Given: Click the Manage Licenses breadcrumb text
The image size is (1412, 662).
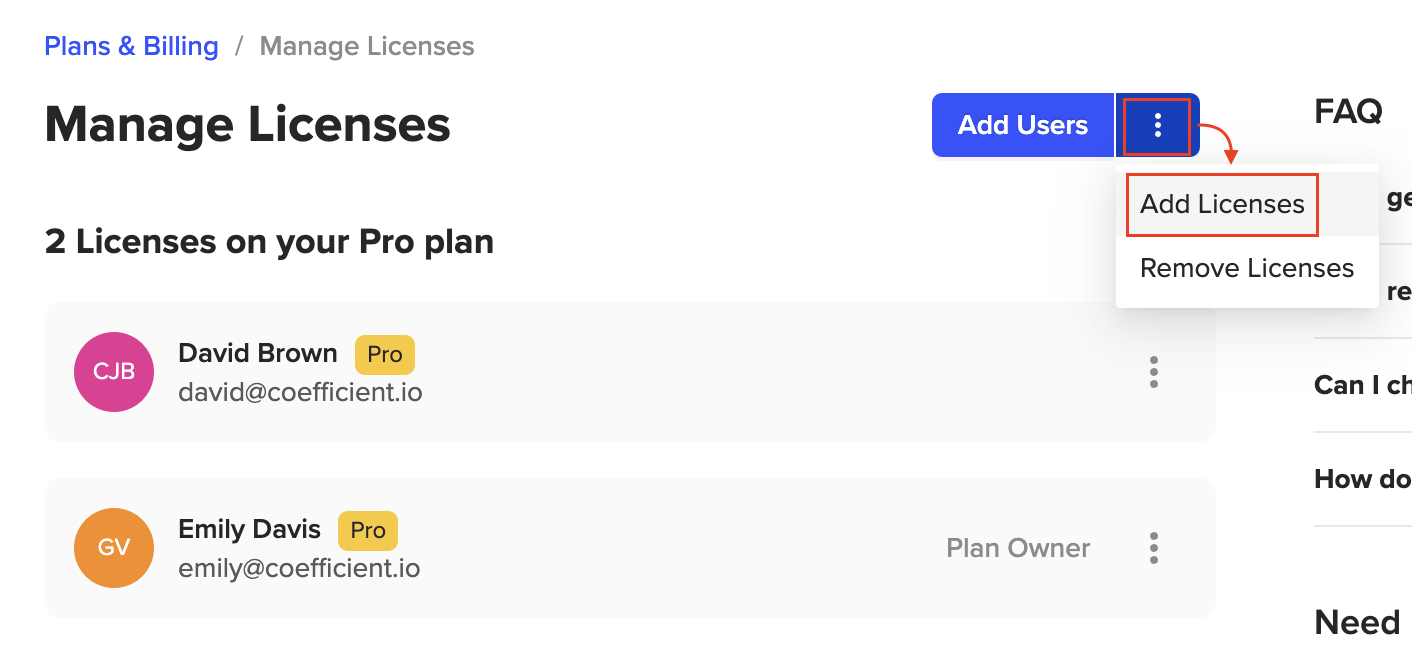Looking at the screenshot, I should 367,46.
